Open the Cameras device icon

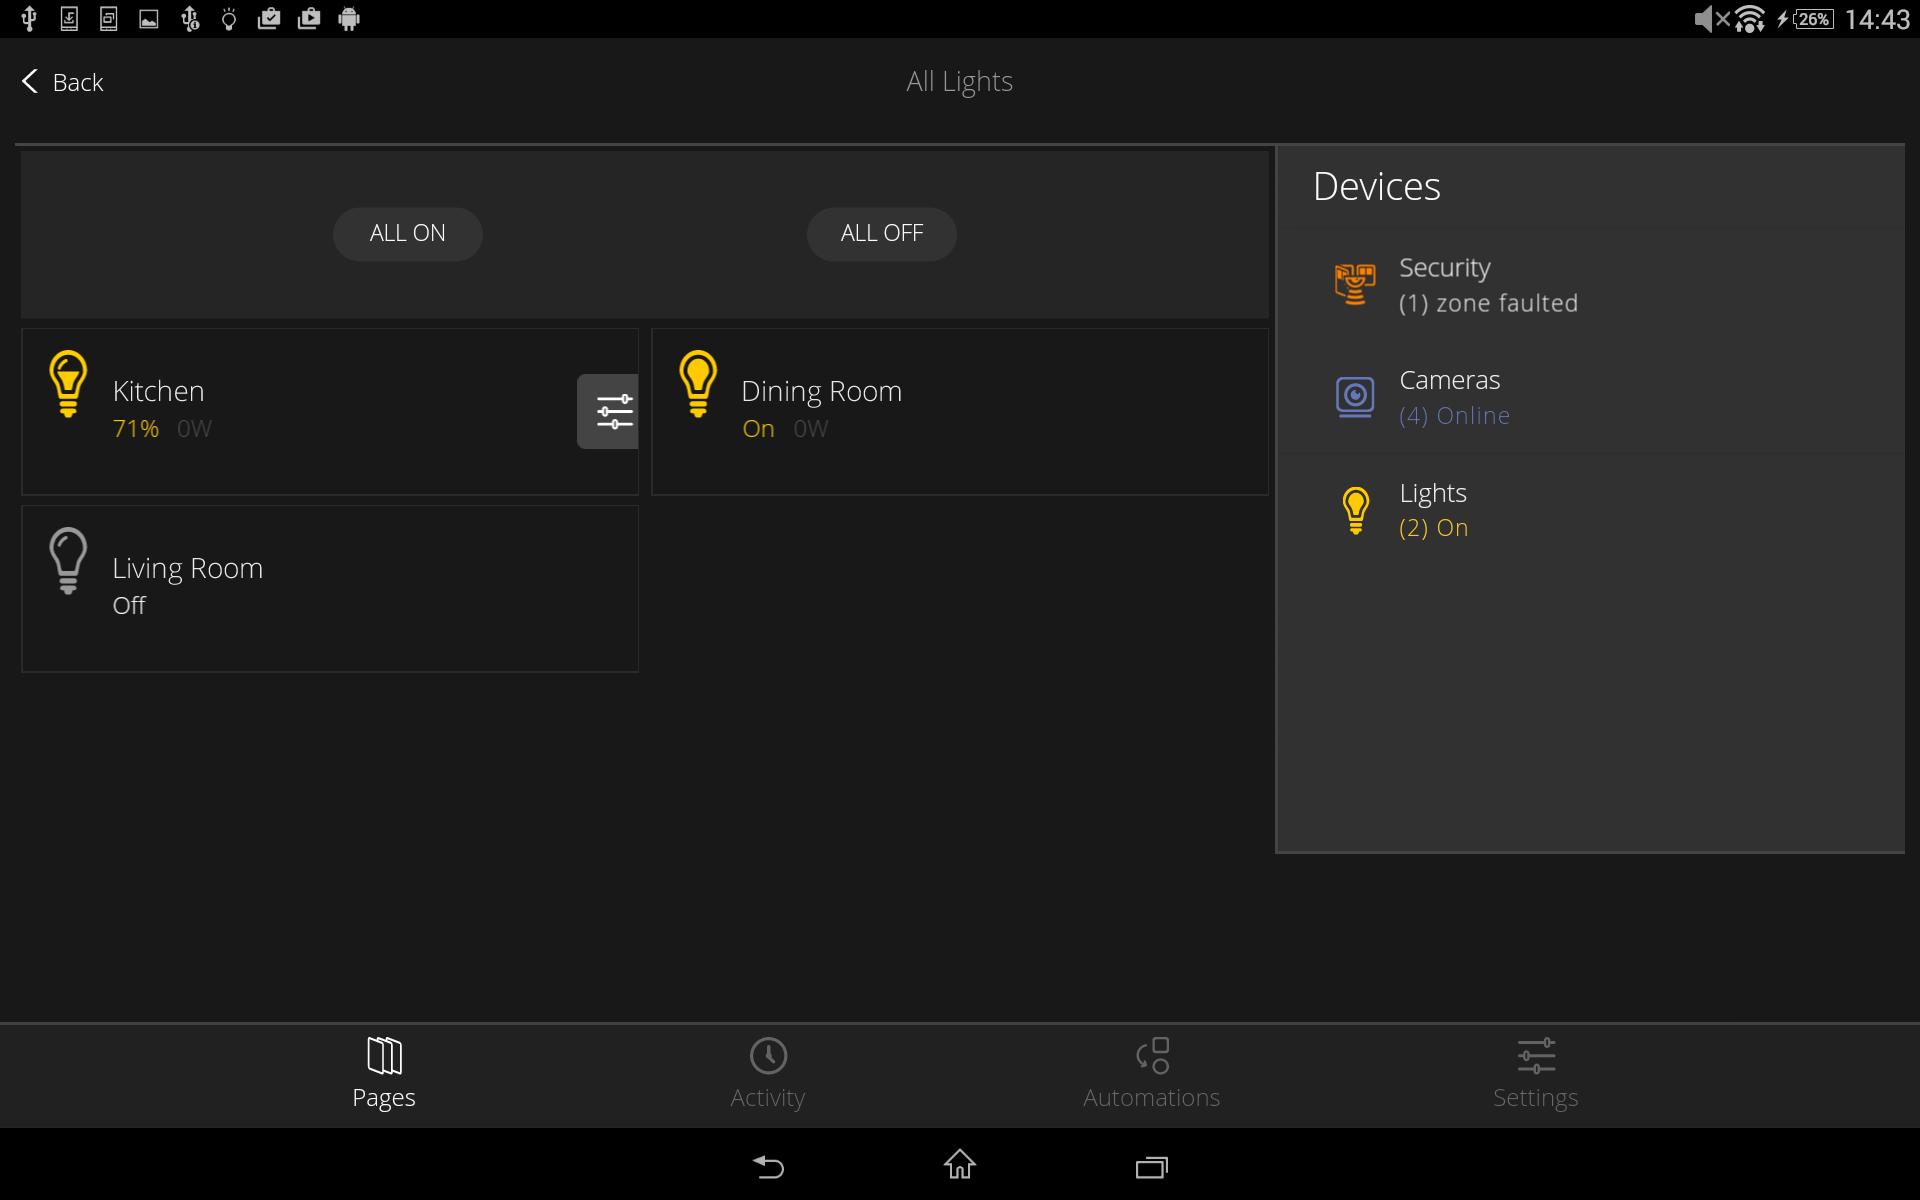point(1355,396)
